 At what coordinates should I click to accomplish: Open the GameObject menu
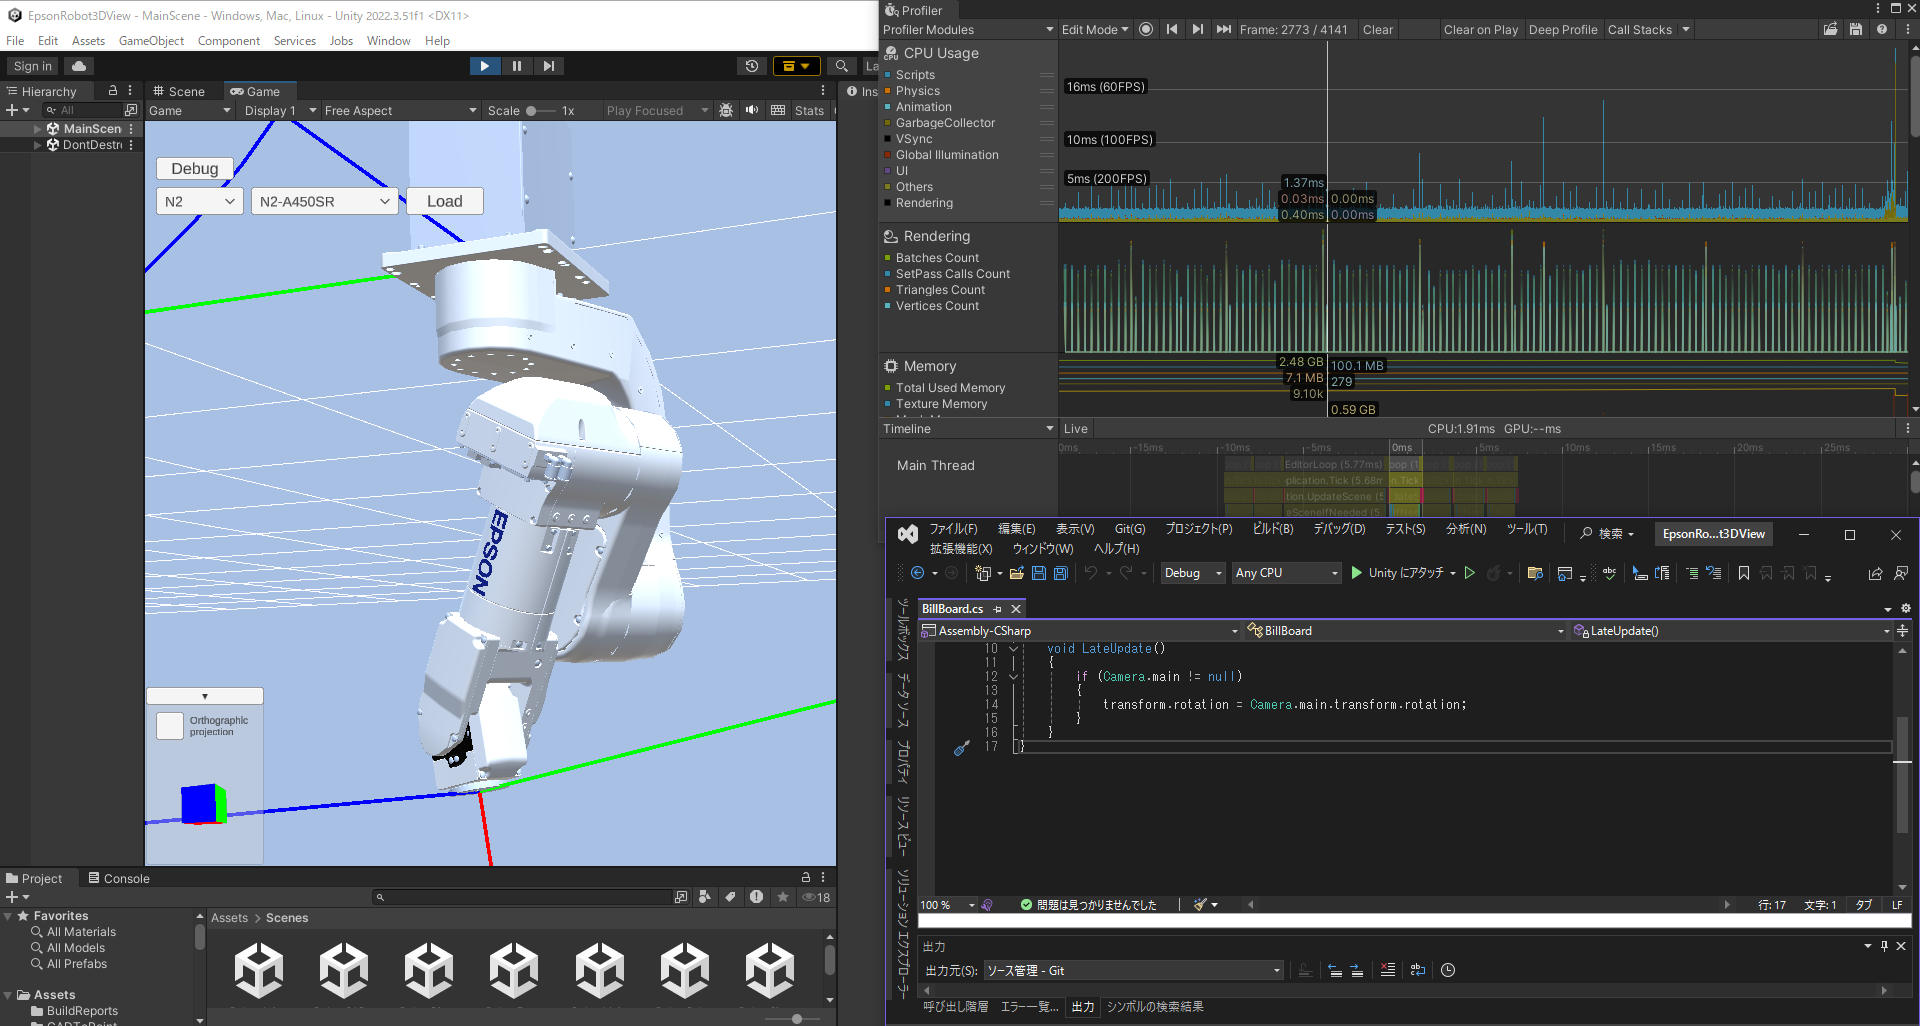click(x=151, y=41)
